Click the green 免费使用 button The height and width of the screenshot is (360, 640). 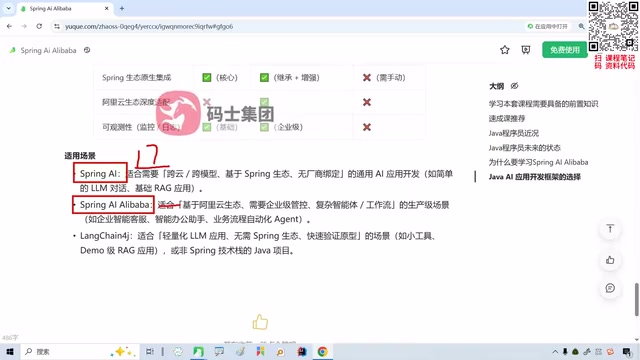tap(564, 50)
